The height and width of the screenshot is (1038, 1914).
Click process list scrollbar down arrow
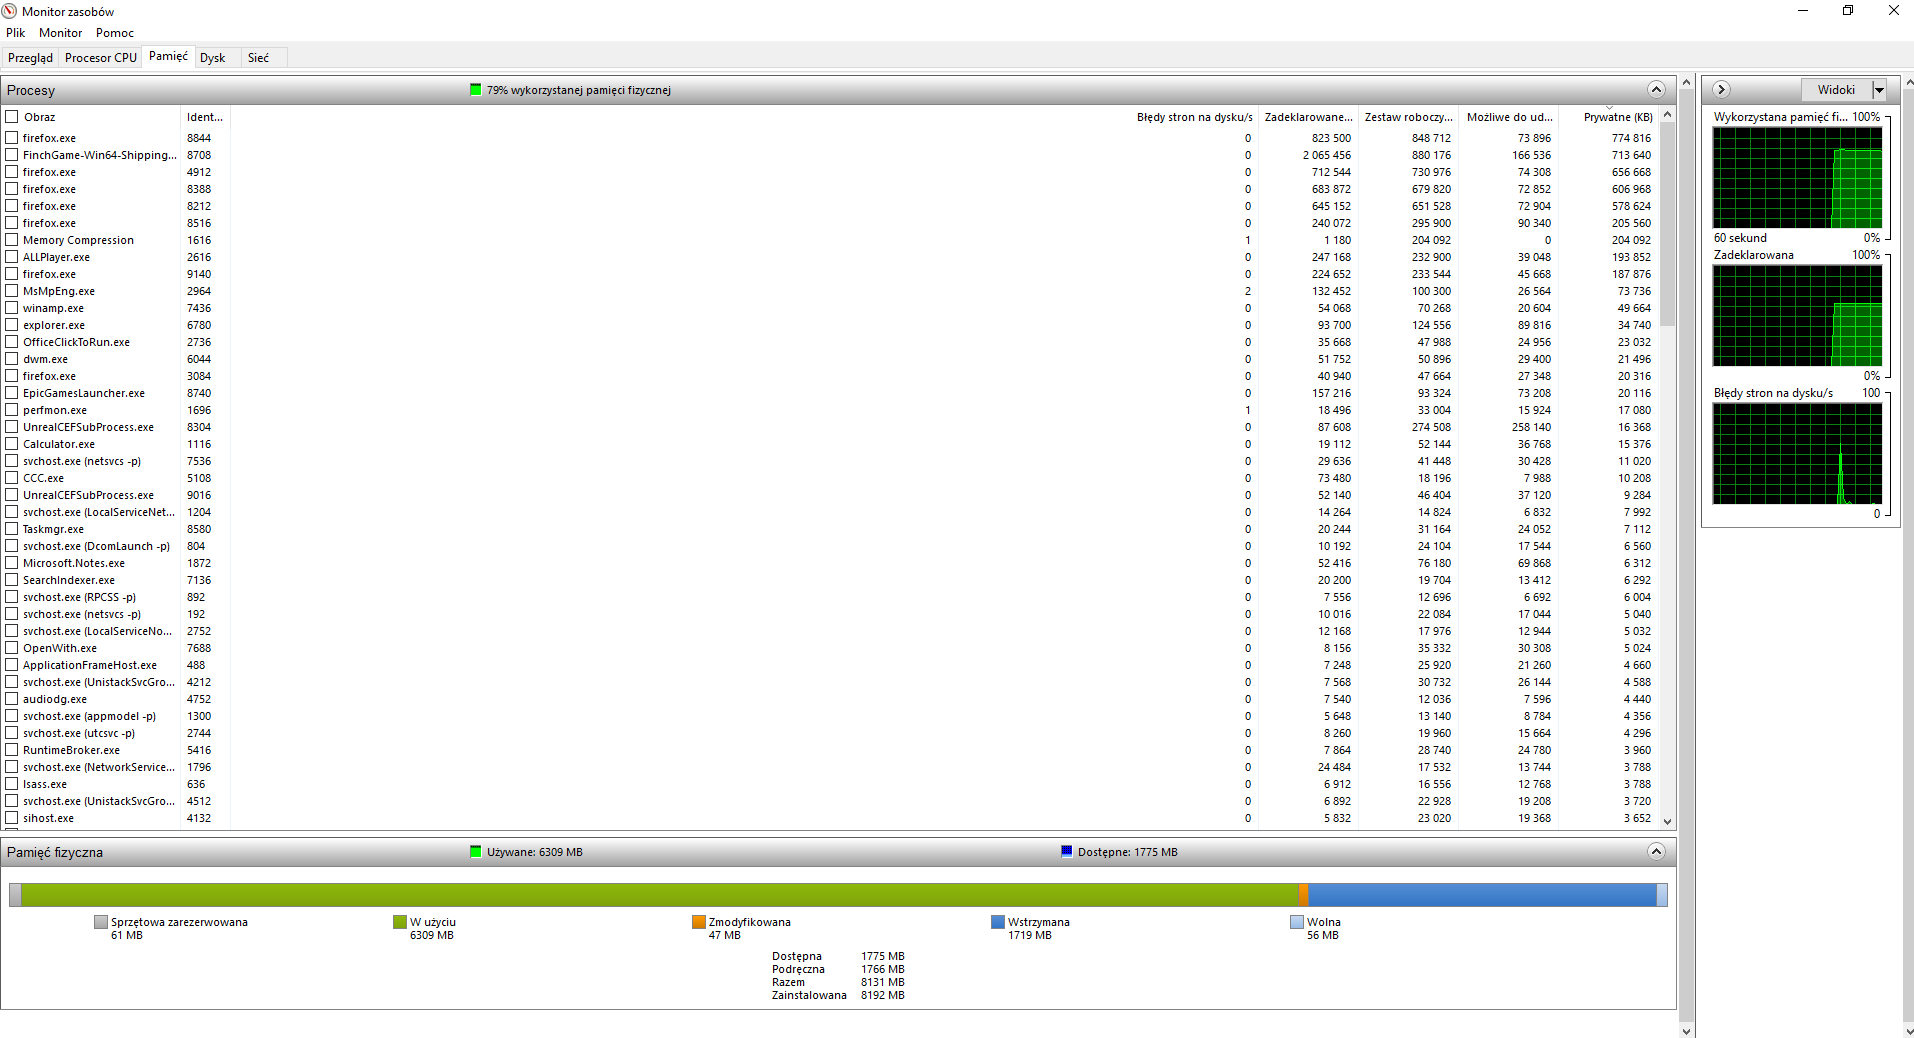click(x=1667, y=821)
